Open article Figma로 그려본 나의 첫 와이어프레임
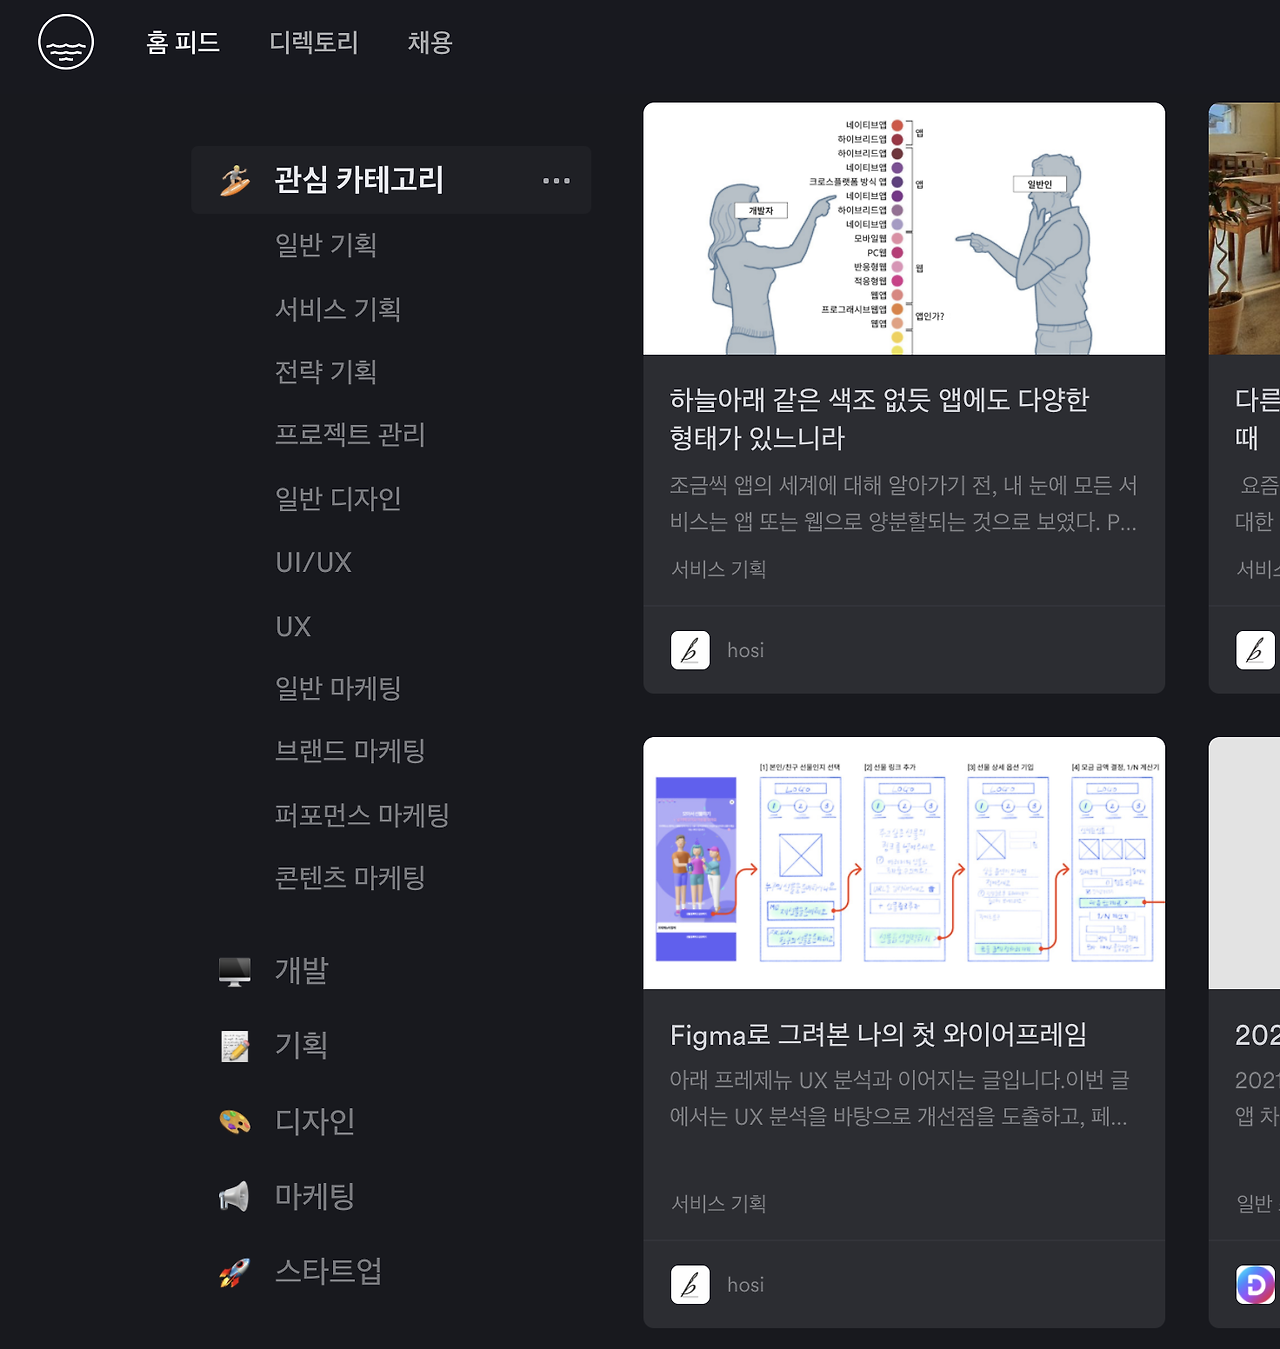 [x=878, y=1035]
